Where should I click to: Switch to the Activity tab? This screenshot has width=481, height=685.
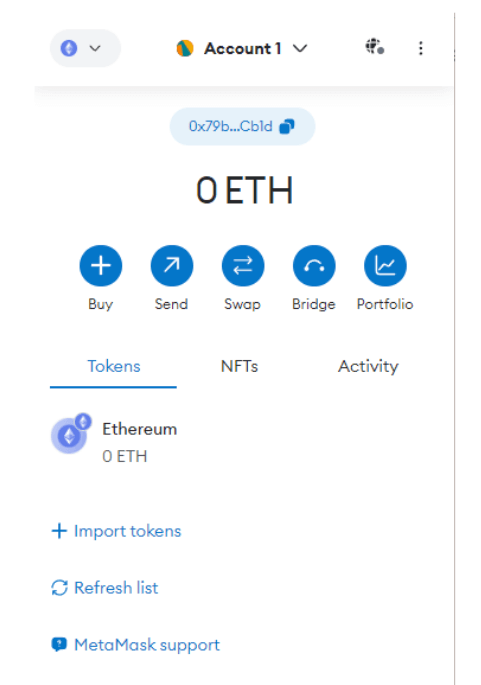point(368,366)
